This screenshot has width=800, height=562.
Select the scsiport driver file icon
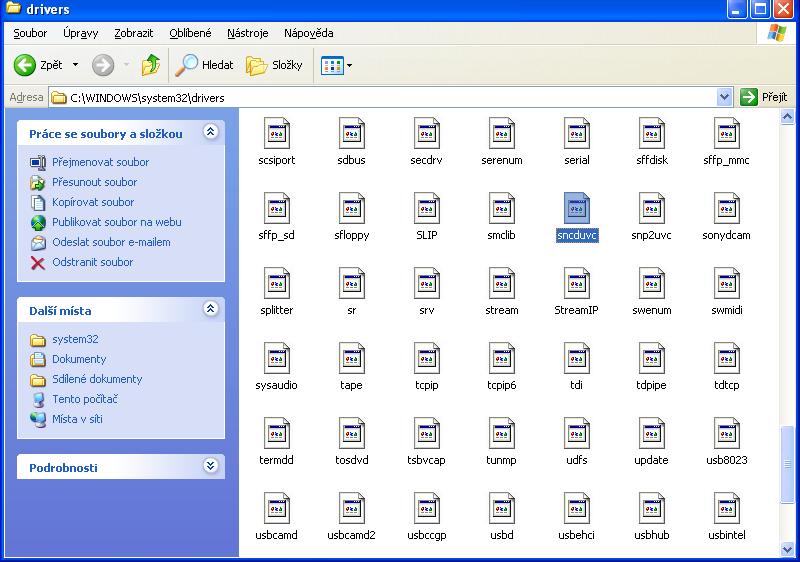point(277,132)
